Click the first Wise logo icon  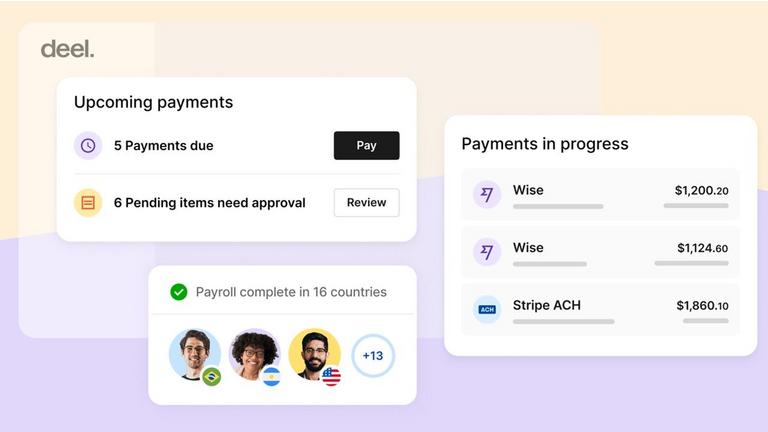point(487,195)
